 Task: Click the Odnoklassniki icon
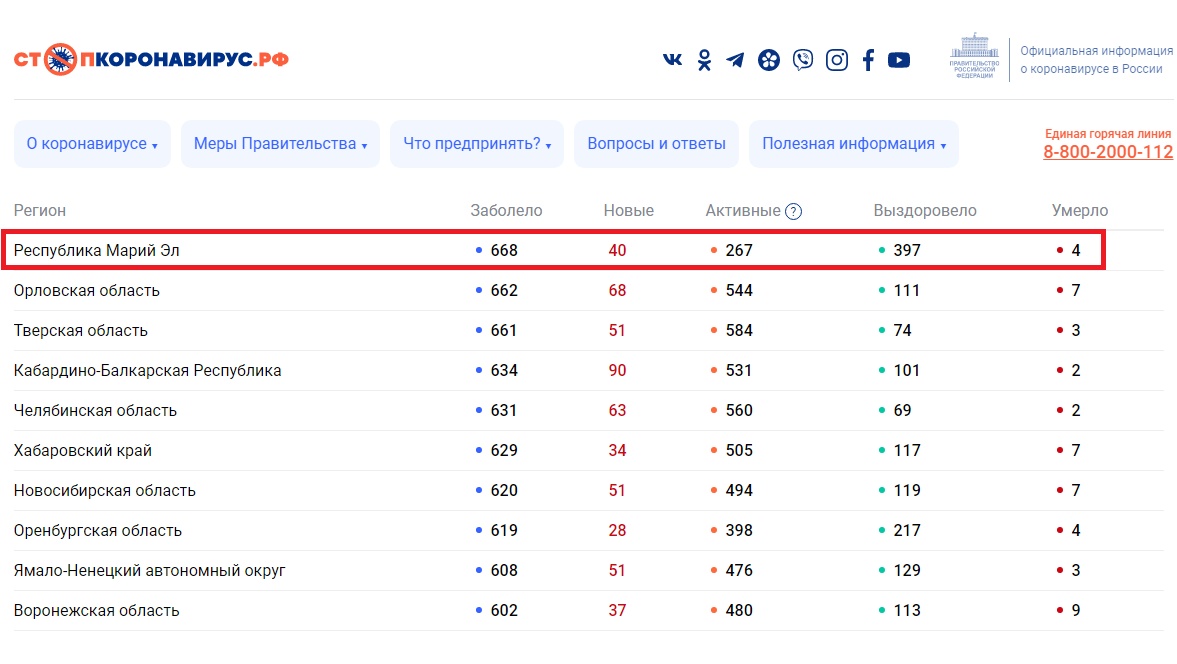pos(704,60)
